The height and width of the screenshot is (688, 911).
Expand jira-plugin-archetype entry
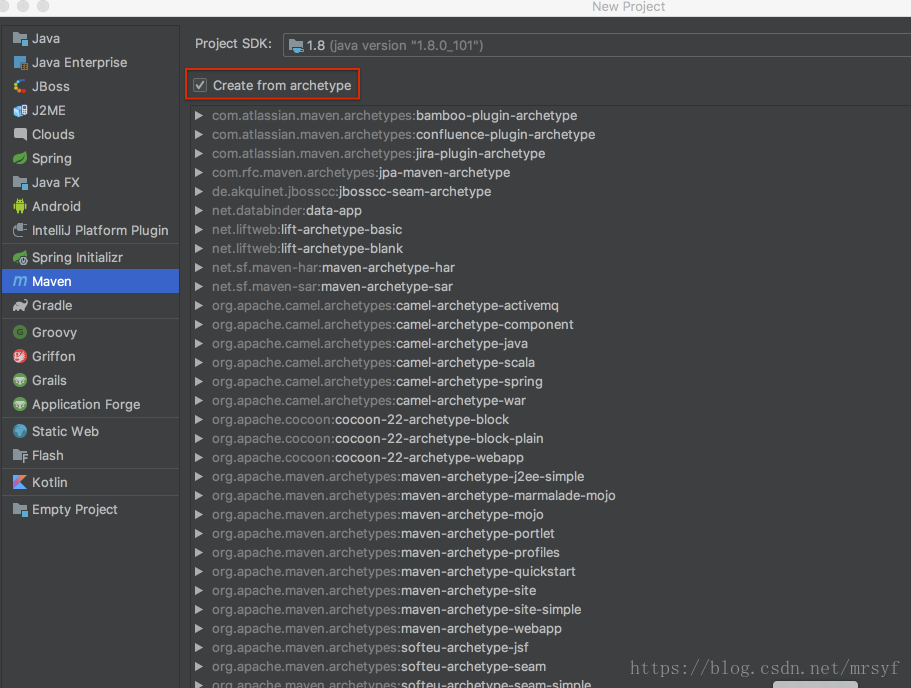click(x=199, y=153)
